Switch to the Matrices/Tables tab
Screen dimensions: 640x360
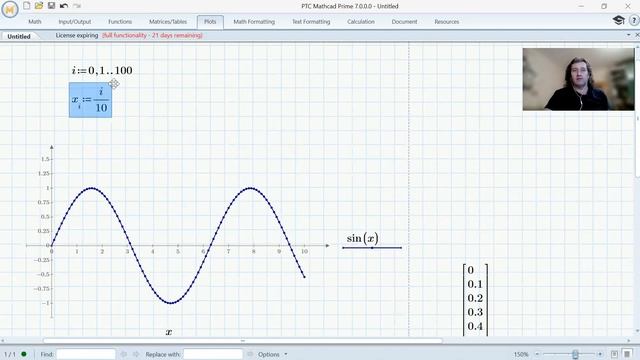tap(168, 22)
